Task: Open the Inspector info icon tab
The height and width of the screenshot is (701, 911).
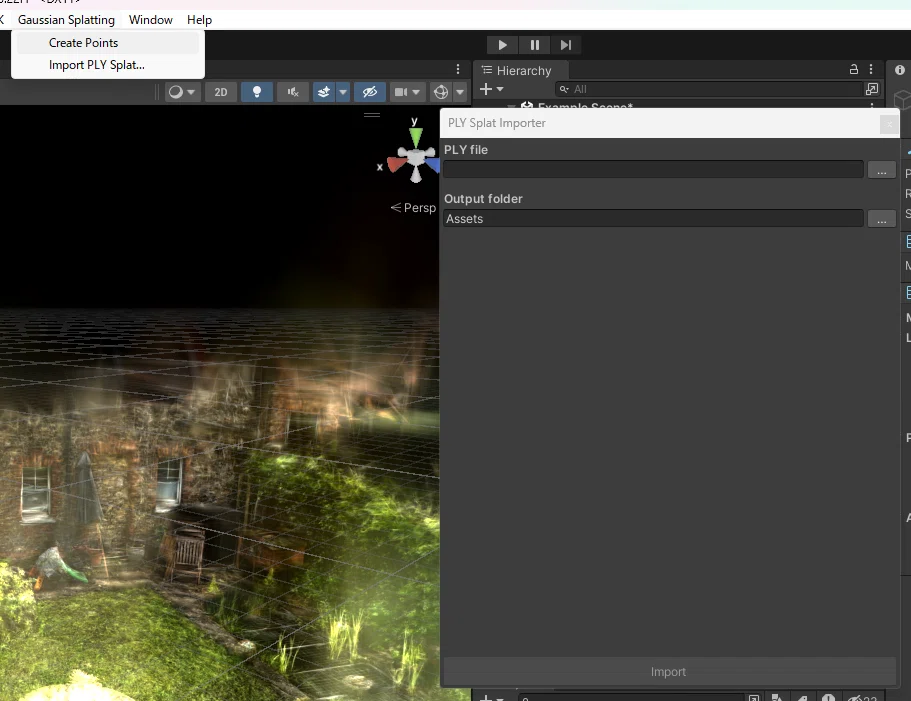Action: (899, 70)
